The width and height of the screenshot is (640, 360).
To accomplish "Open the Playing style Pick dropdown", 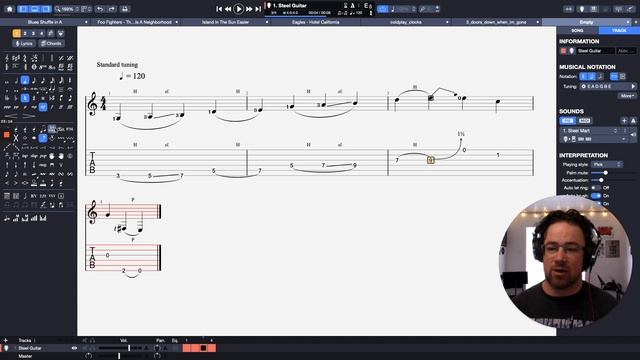I will pos(607,164).
